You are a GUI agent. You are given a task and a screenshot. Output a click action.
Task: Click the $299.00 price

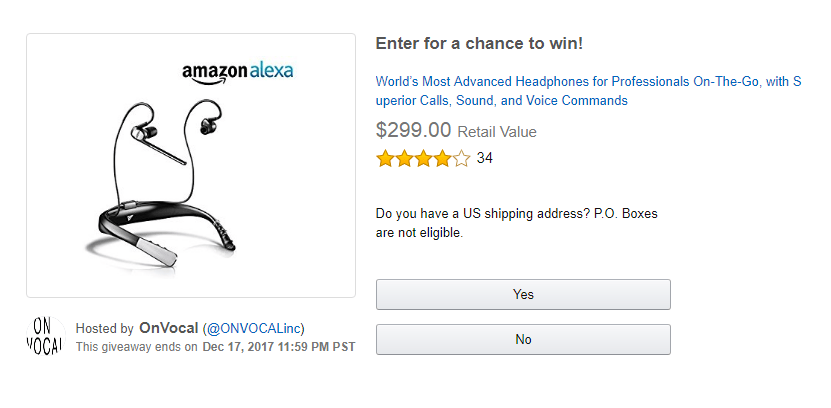(413, 130)
